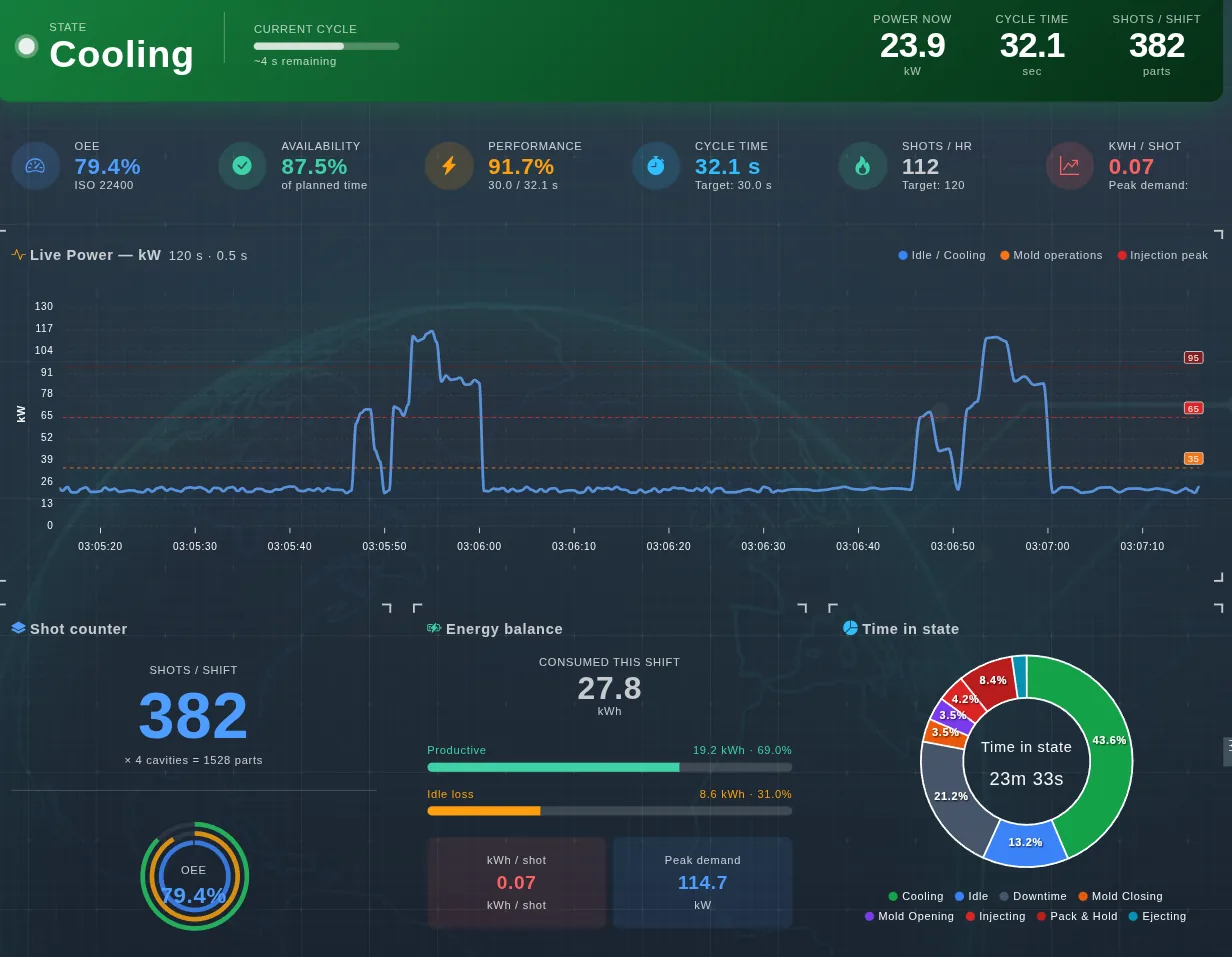This screenshot has height=957, width=1232.
Task: Click the '~4 s remaining' label
Action: pos(295,61)
